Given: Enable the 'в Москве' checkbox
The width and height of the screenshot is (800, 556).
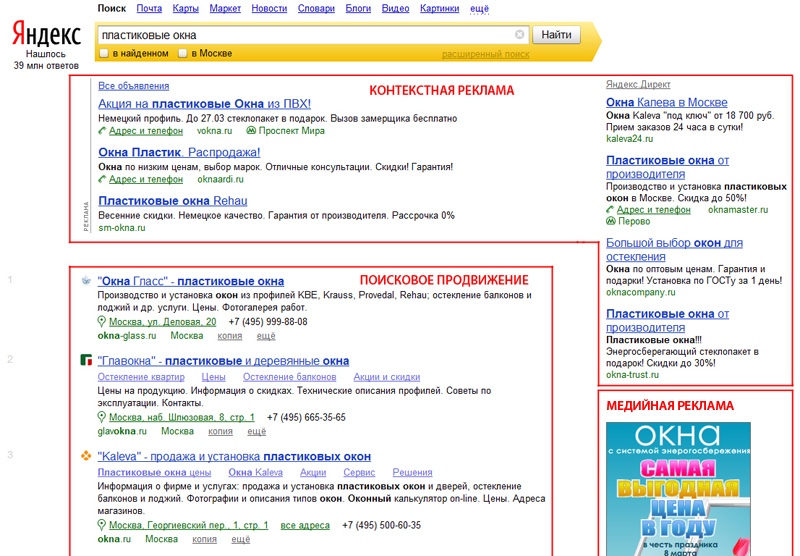Looking at the screenshot, I should (183, 53).
